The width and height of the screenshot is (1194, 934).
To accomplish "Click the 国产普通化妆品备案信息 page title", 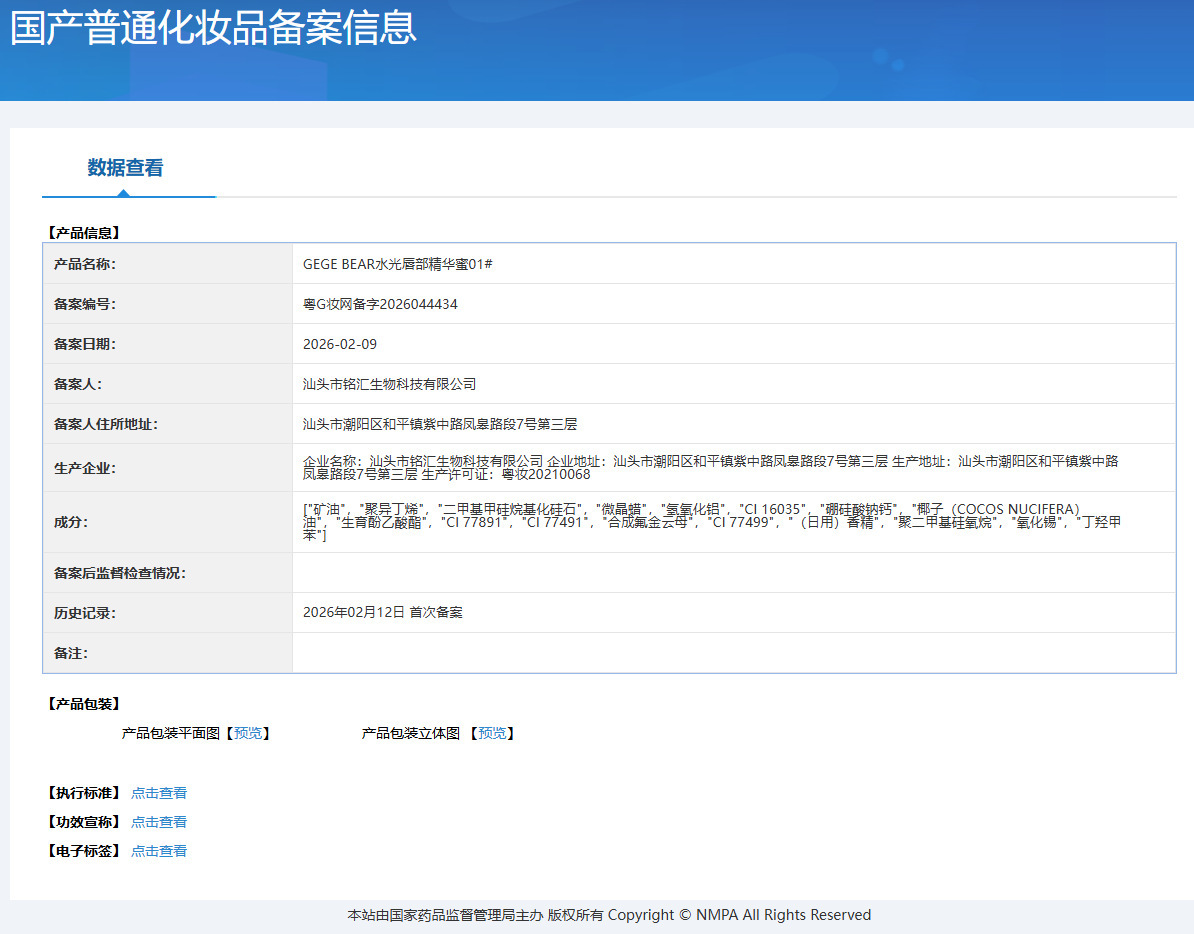I will tap(213, 28).
